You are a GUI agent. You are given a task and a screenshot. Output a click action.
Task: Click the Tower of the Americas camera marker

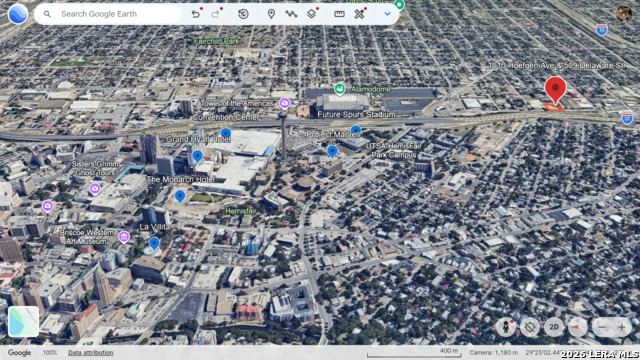[x=284, y=103]
